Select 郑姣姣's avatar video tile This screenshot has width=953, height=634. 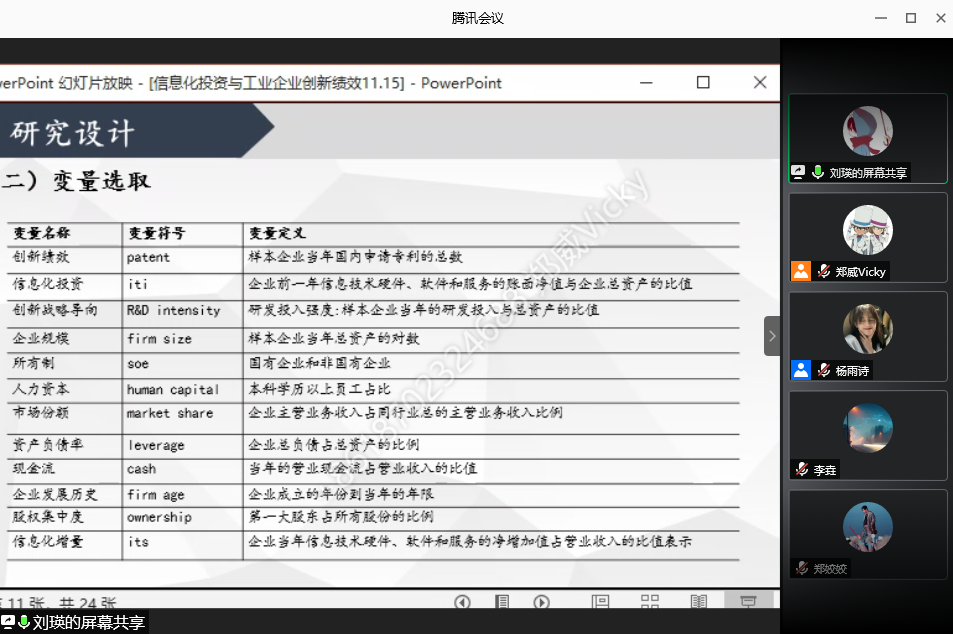[x=867, y=526]
